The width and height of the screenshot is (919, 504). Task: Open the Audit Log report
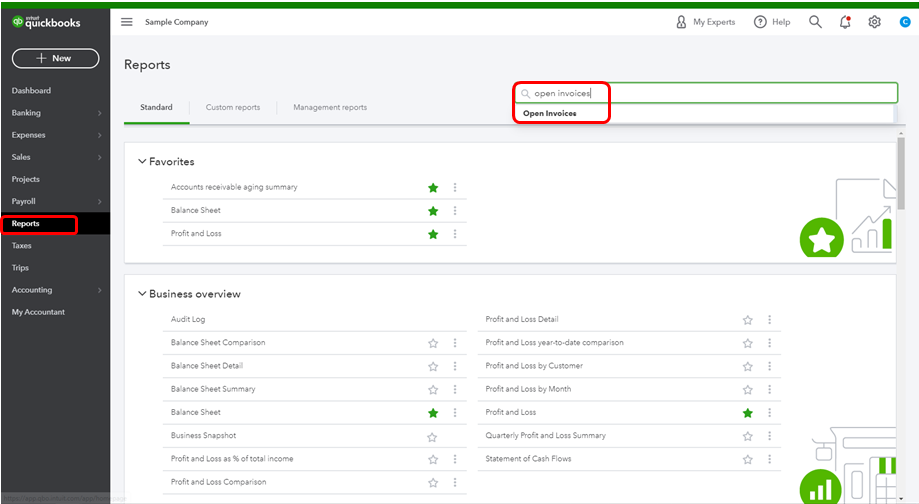(188, 319)
